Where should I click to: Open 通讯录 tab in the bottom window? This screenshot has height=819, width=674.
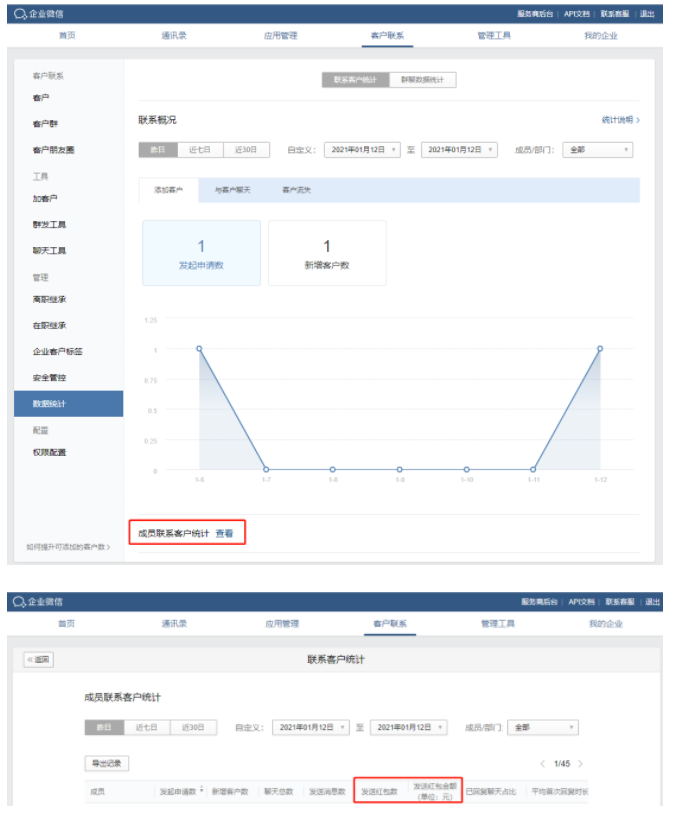click(x=175, y=624)
